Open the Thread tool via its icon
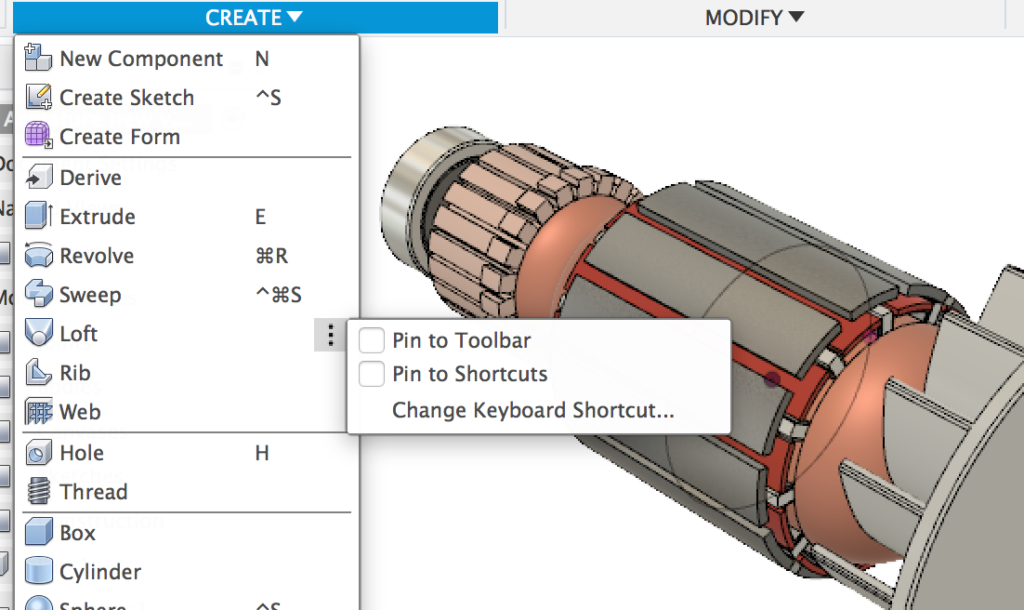 (x=37, y=491)
